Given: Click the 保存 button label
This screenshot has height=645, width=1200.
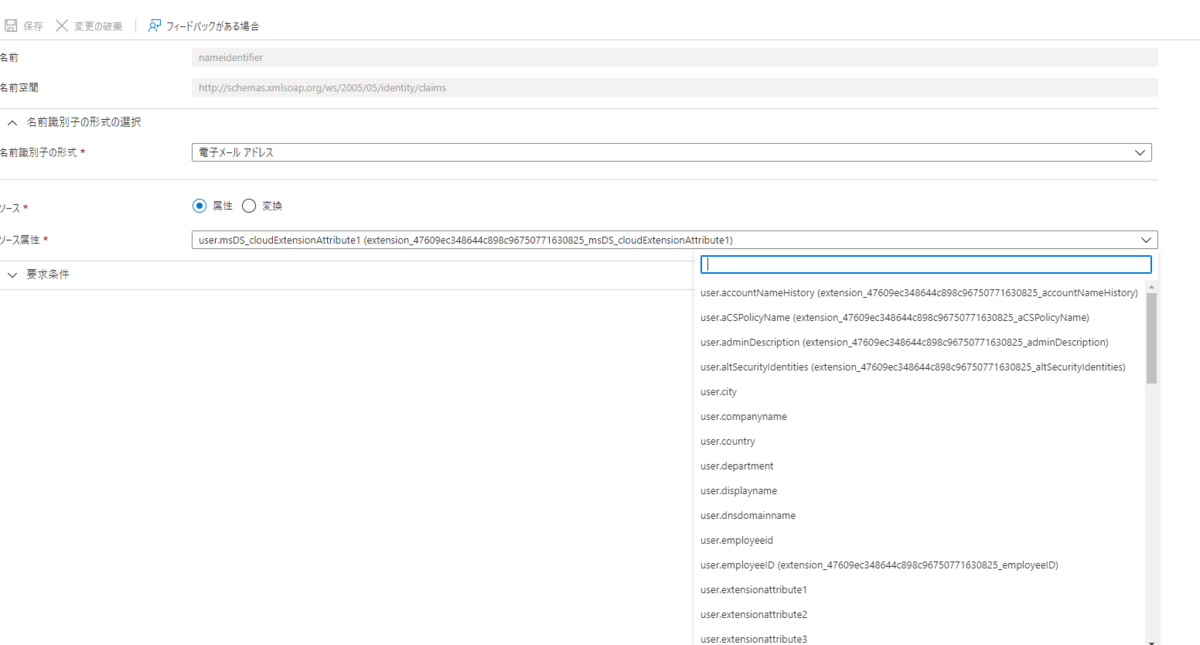Looking at the screenshot, I should click(33, 26).
